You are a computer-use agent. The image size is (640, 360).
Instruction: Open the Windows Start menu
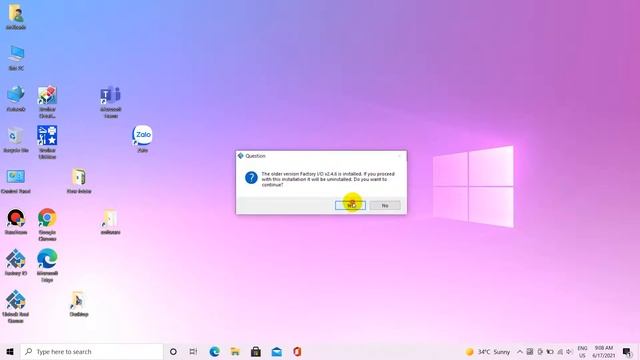[10, 351]
